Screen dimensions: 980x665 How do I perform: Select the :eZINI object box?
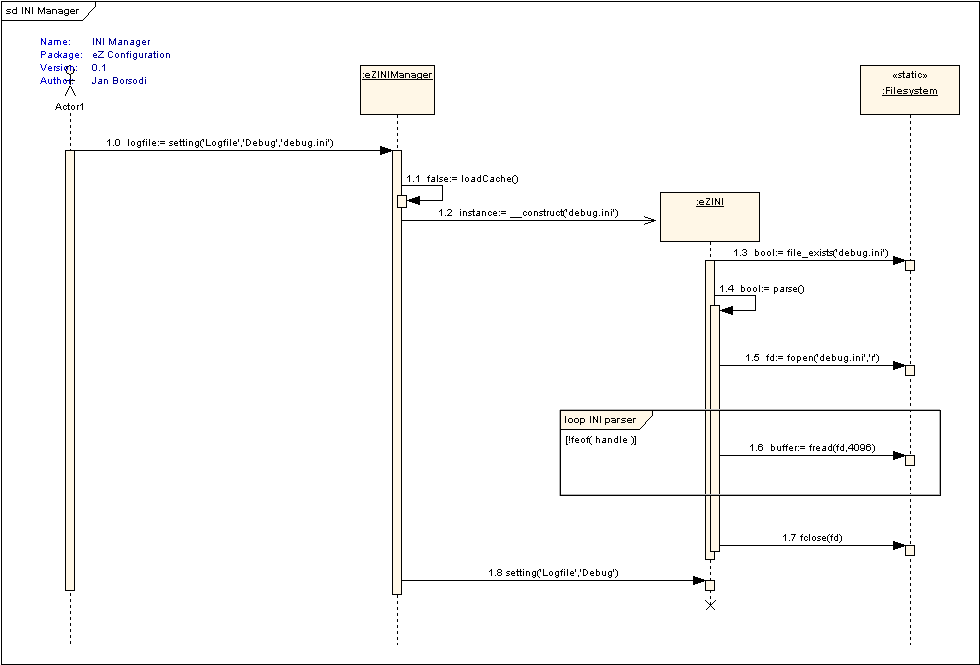(x=710, y=217)
